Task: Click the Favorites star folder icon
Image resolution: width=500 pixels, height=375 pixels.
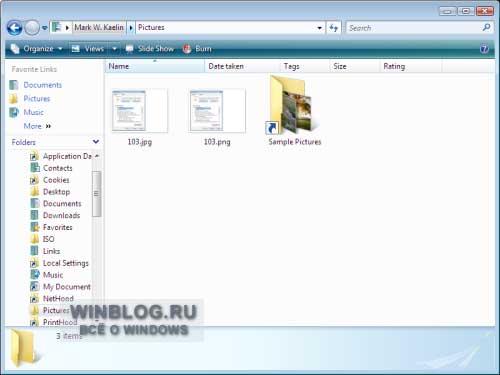Action: click(x=35, y=227)
